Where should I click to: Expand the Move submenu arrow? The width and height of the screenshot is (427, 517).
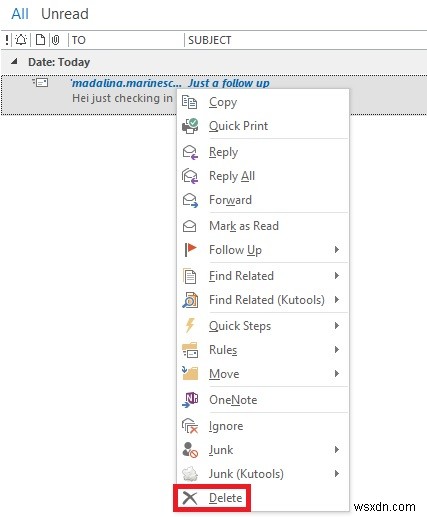coord(337,374)
